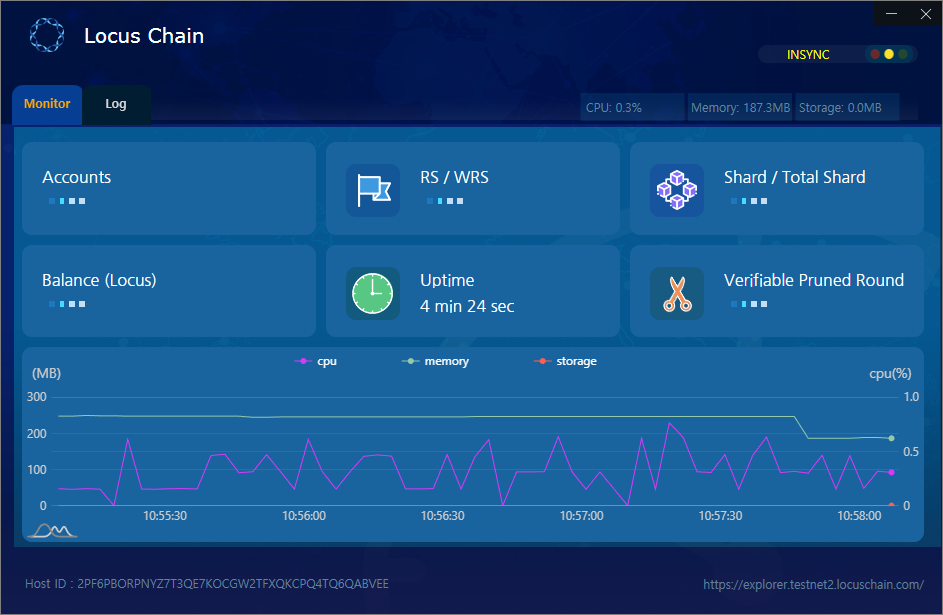Click the RS / WRS flag icon
Screen dimensions: 943x615
coord(373,190)
